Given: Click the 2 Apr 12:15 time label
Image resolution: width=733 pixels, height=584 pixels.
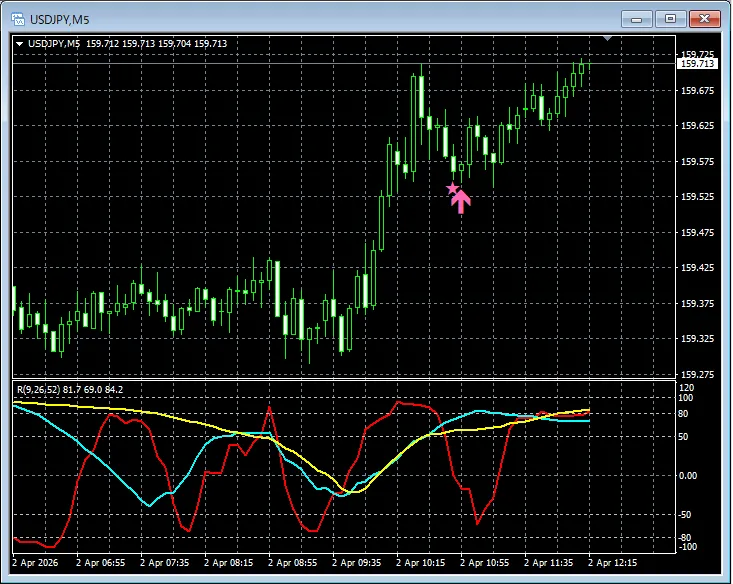Looking at the screenshot, I should tap(613, 562).
